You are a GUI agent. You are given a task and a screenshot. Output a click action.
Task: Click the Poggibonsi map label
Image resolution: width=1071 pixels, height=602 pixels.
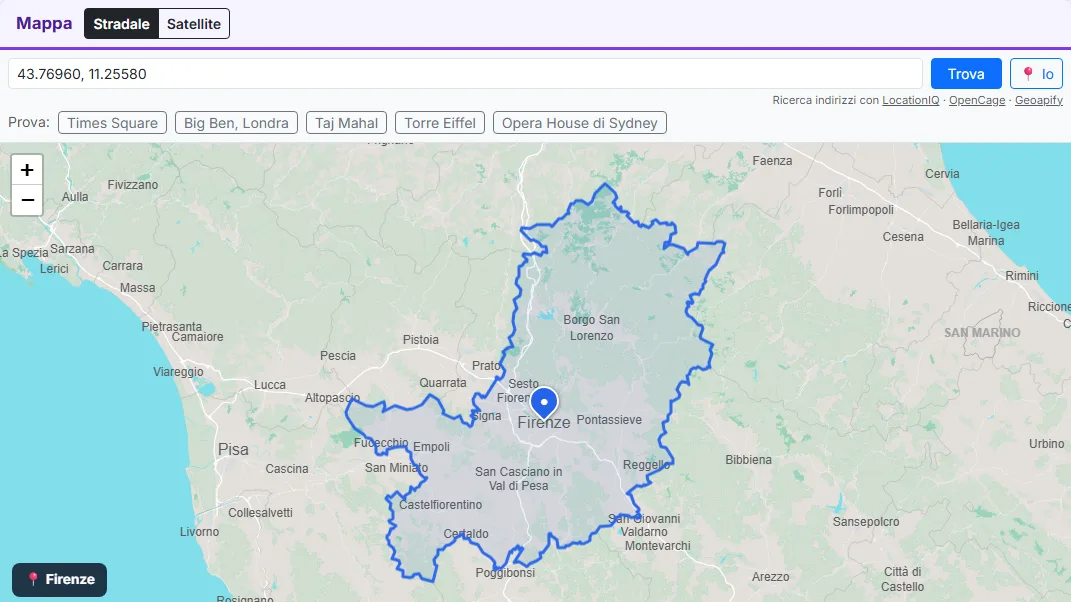(505, 573)
